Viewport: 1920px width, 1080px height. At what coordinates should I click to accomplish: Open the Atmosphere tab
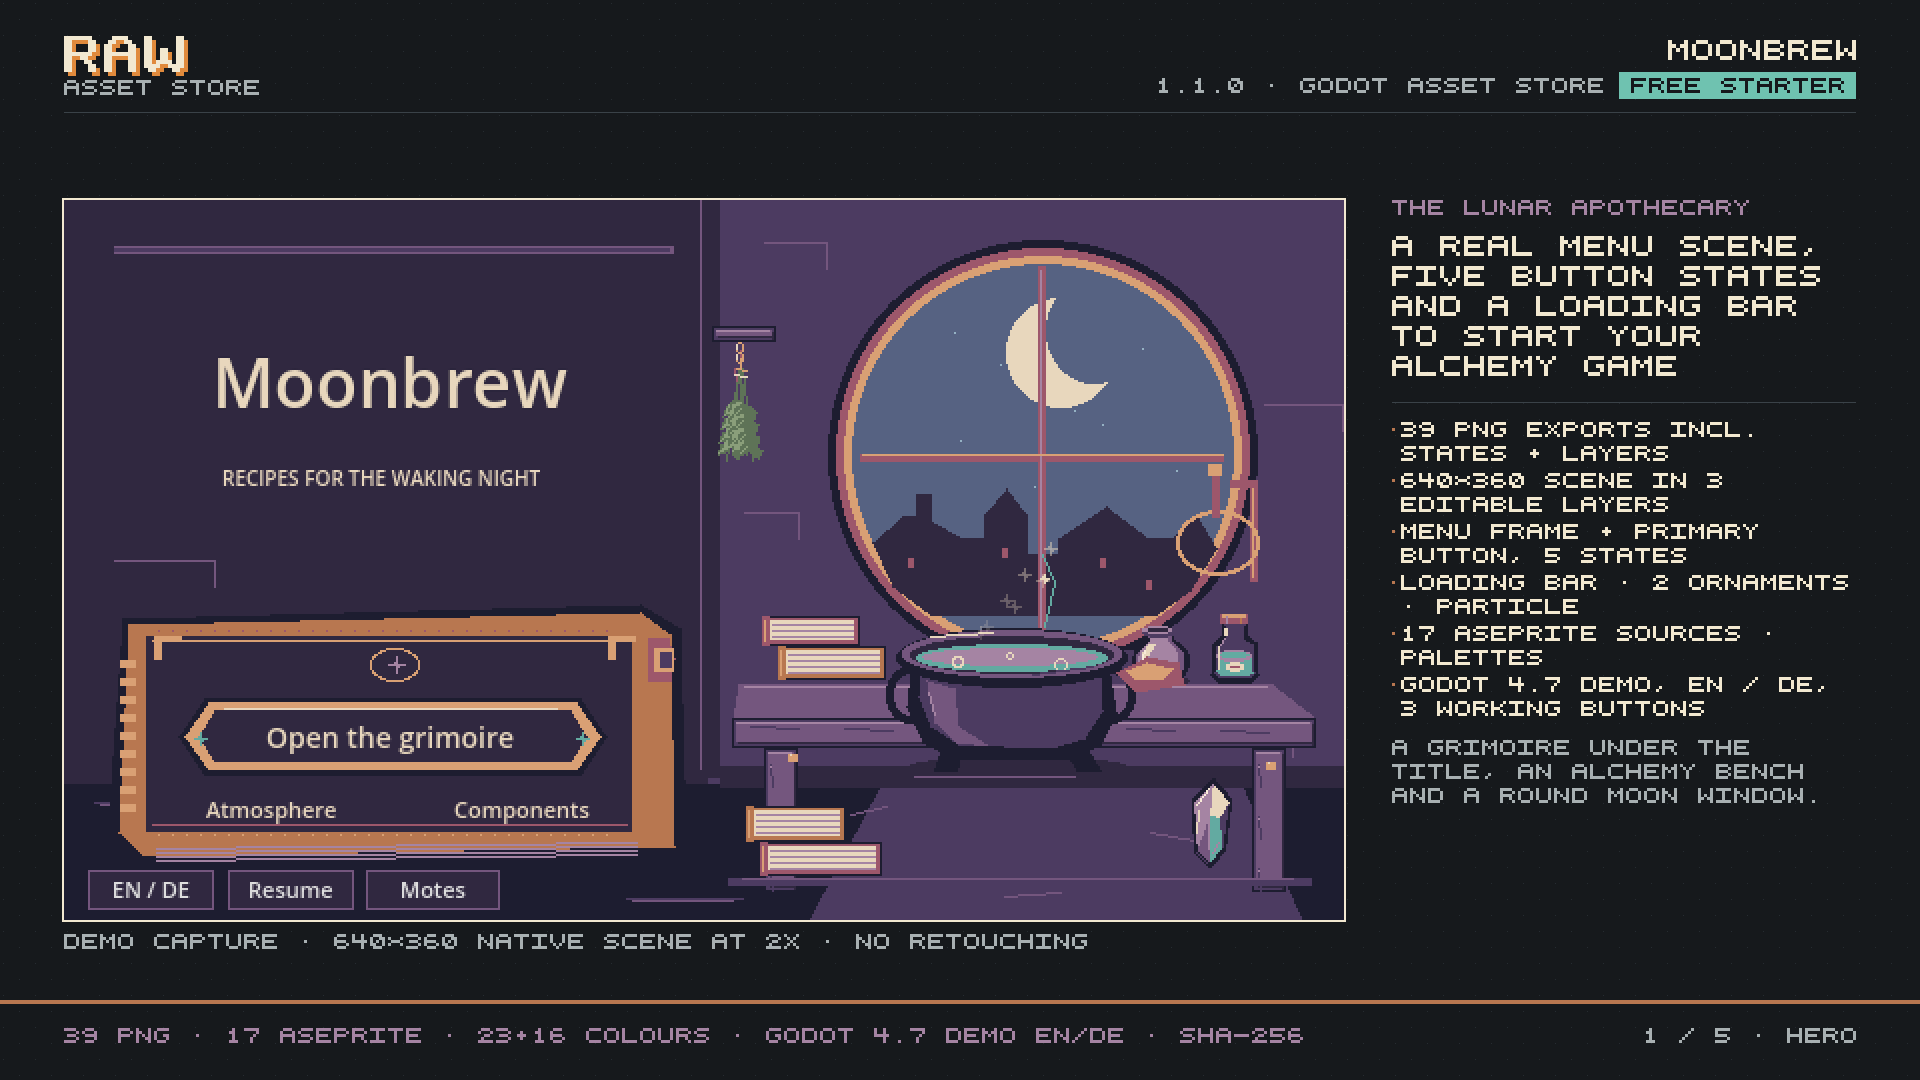click(x=271, y=810)
